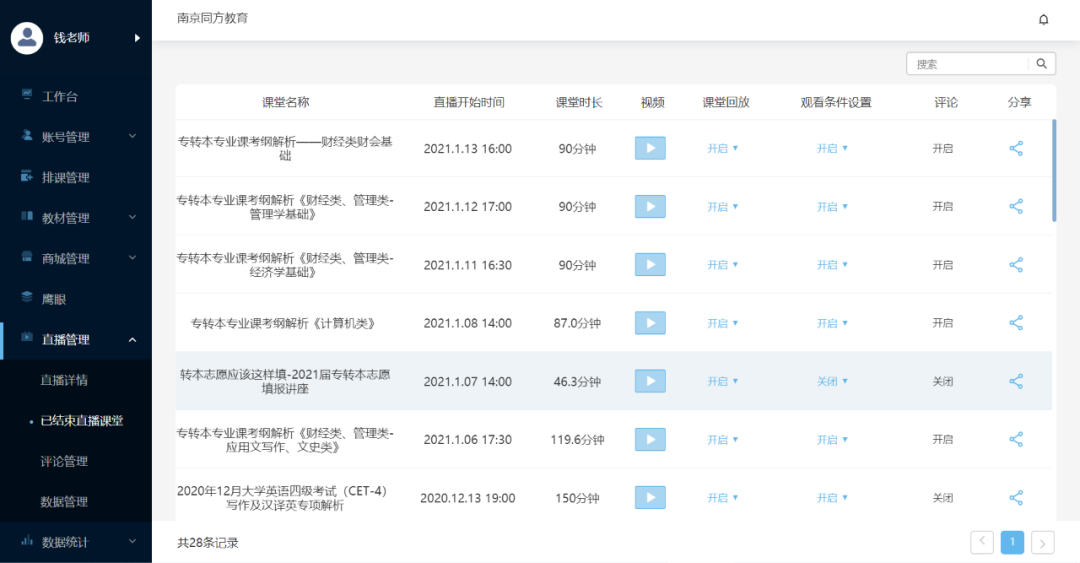The image size is (1080, 563).
Task: Play the video for 计算机类 class
Action: [650, 323]
